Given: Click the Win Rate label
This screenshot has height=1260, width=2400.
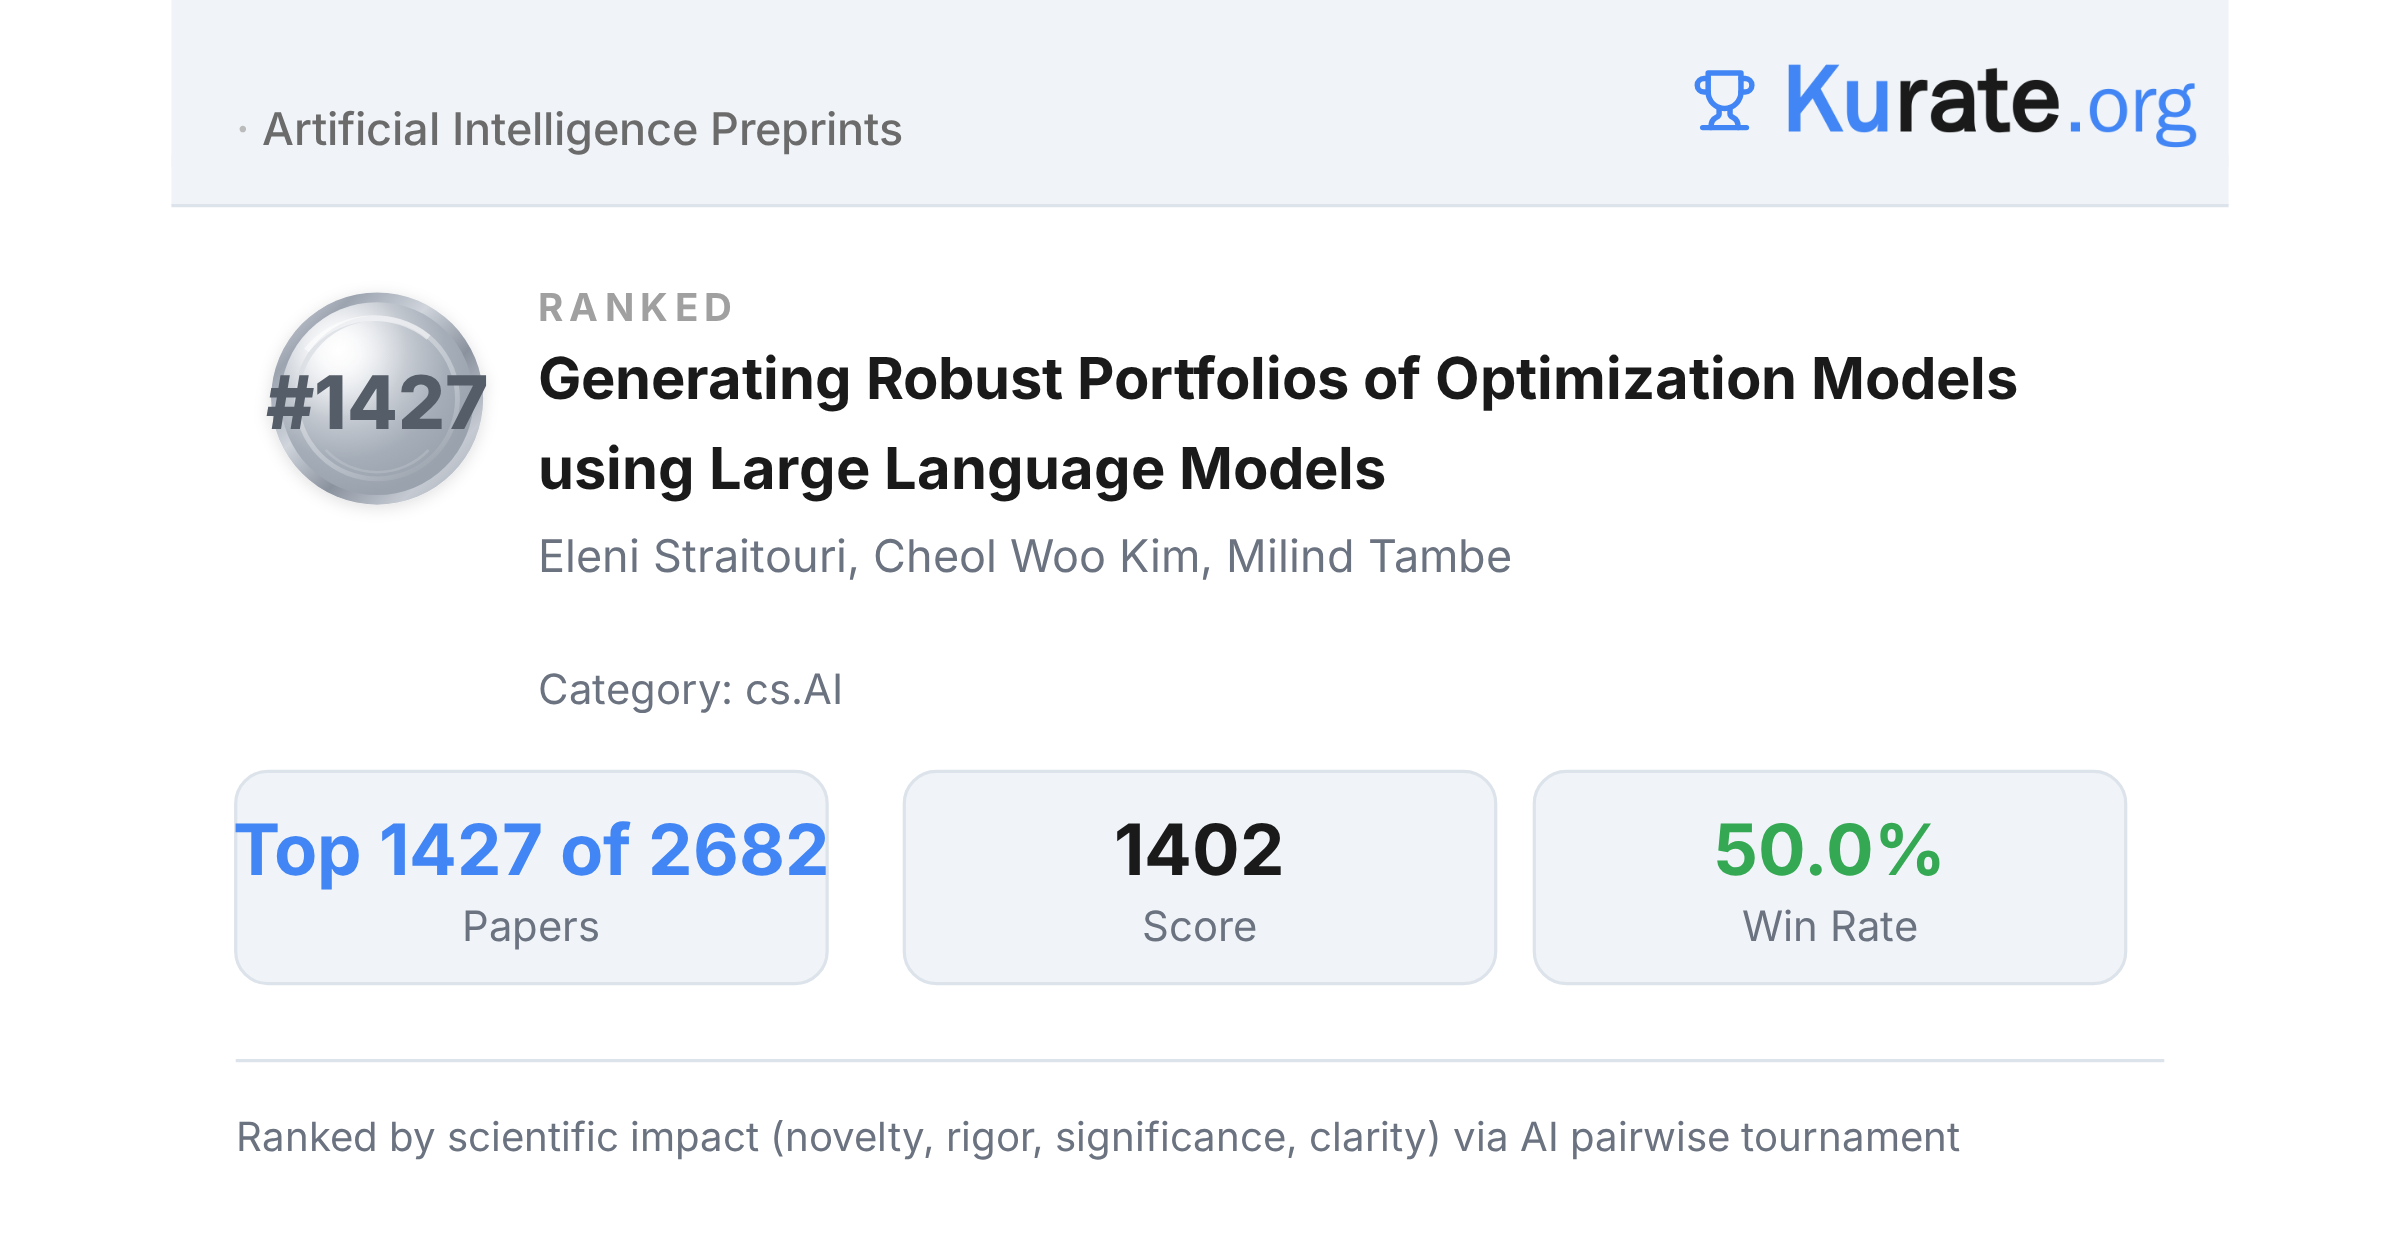Looking at the screenshot, I should coord(1829,927).
